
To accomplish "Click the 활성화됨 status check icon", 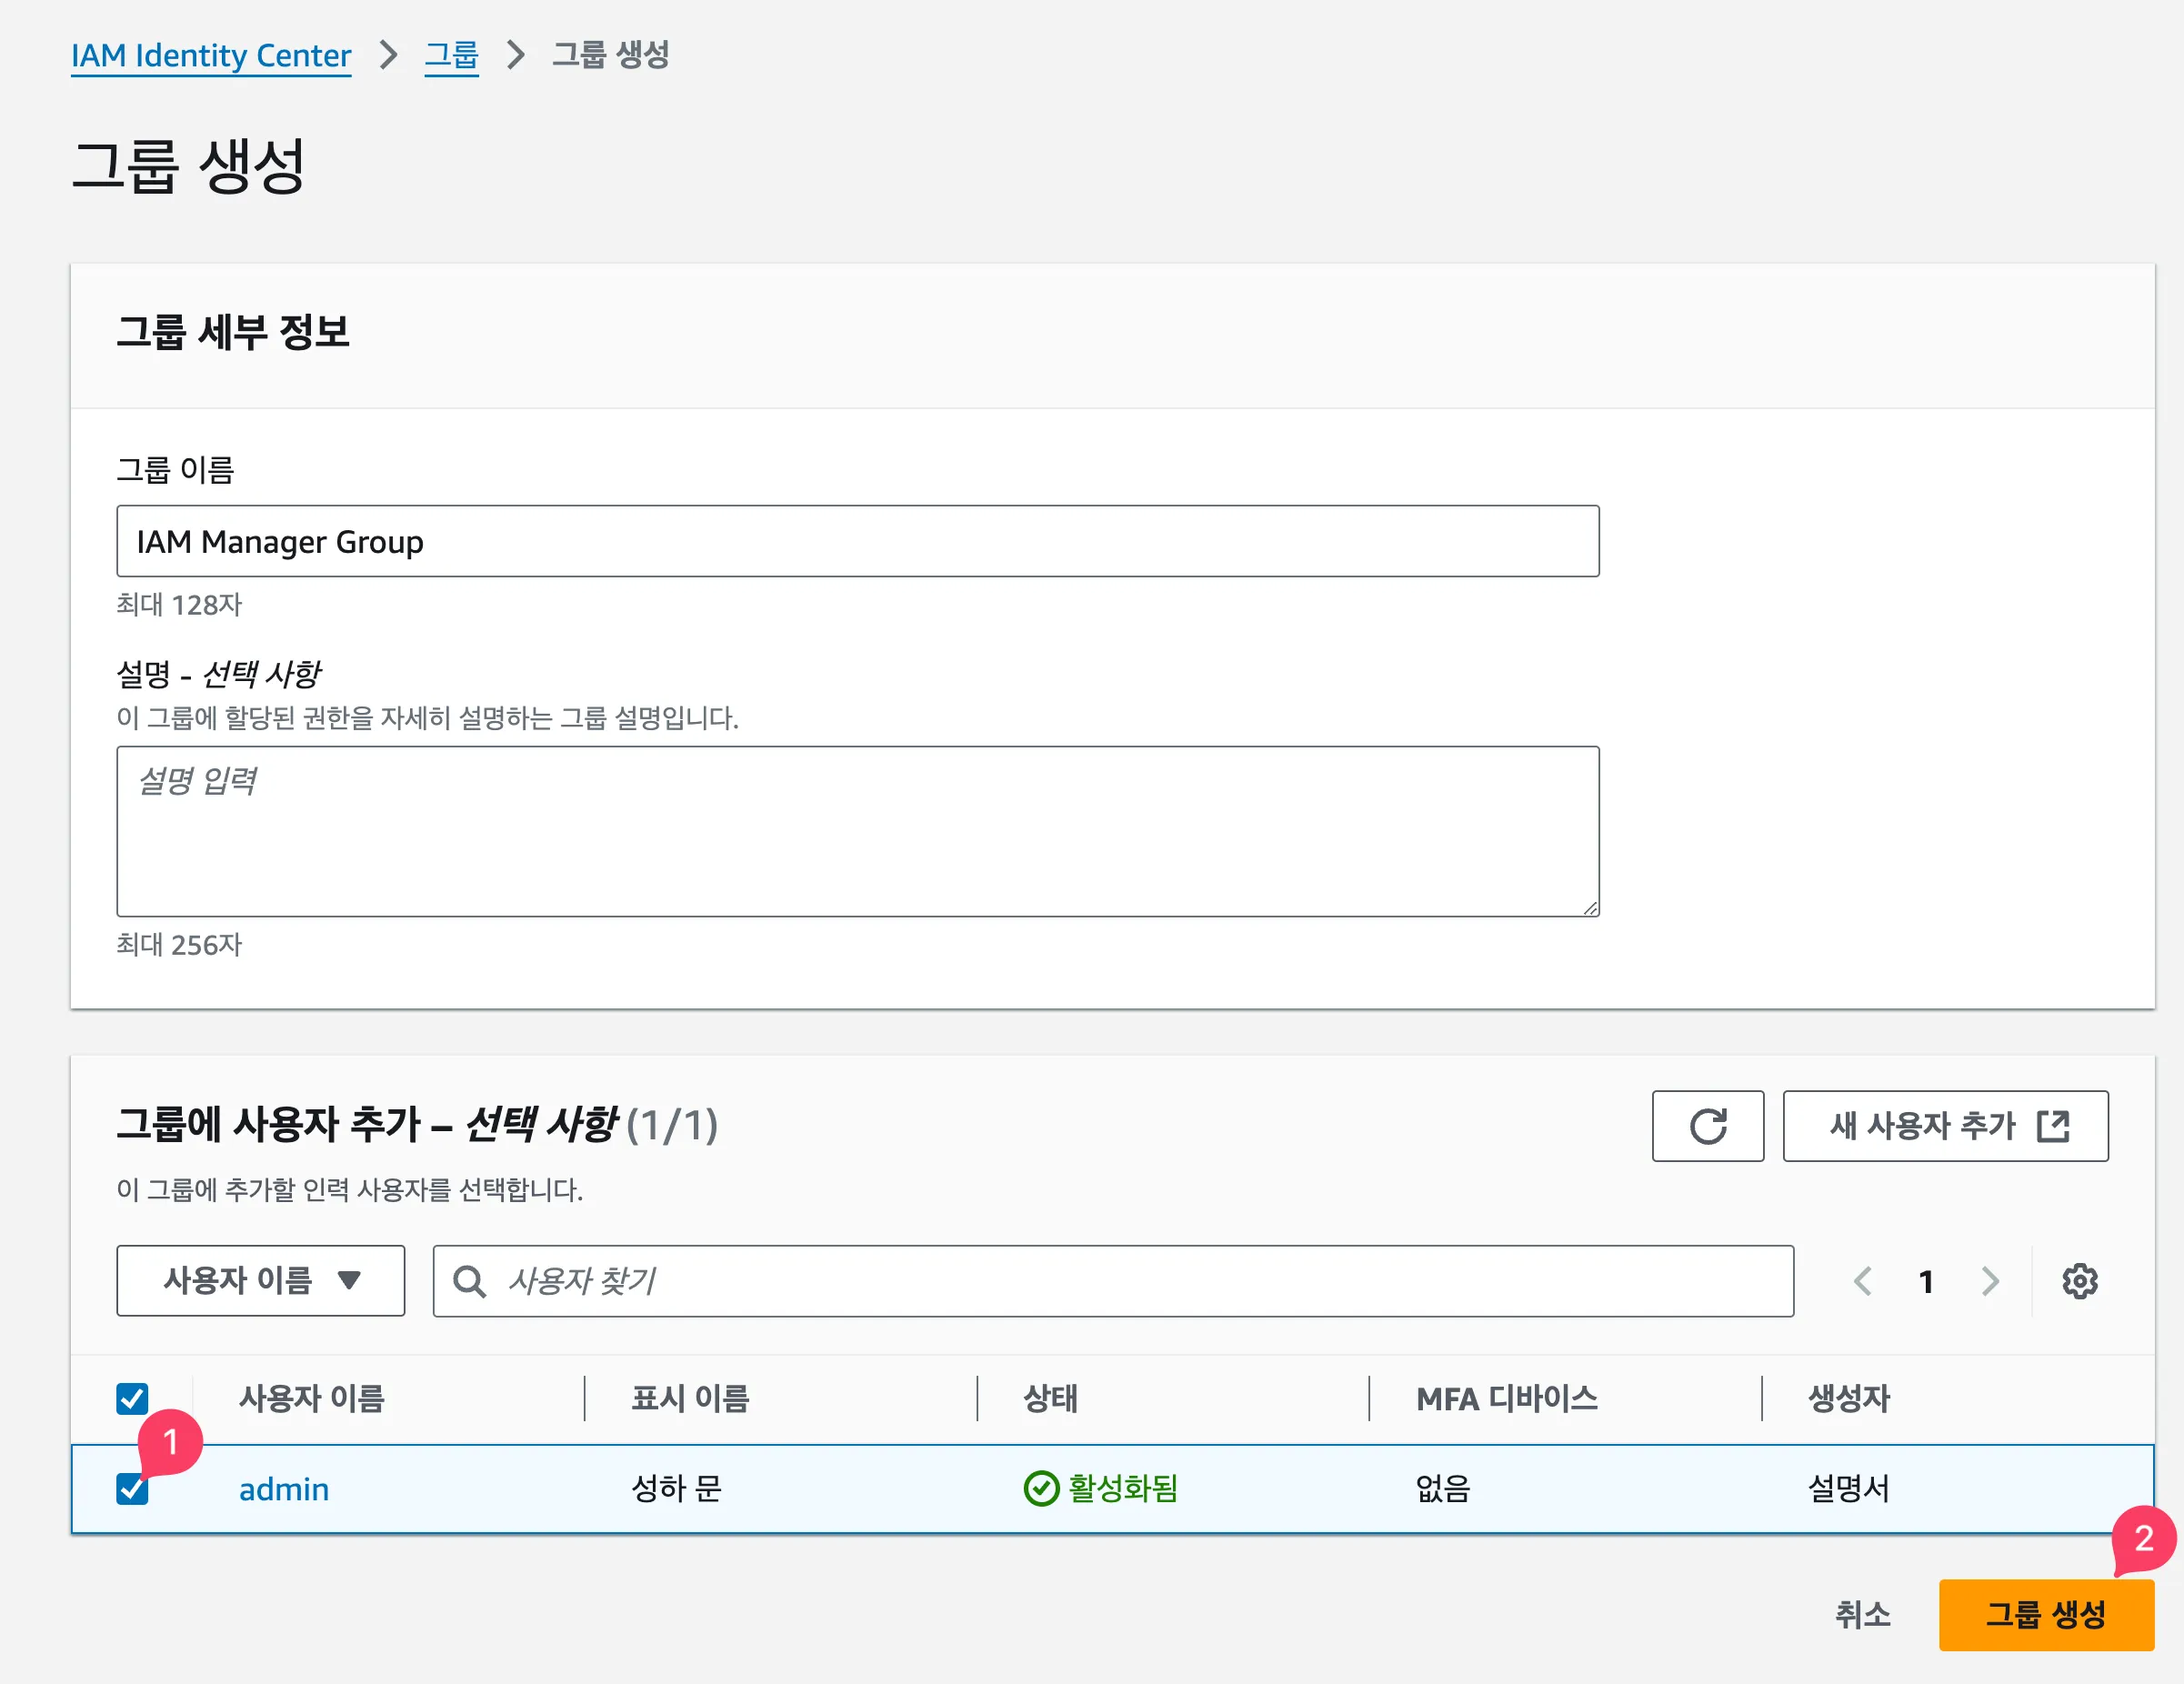I will coord(1041,1488).
